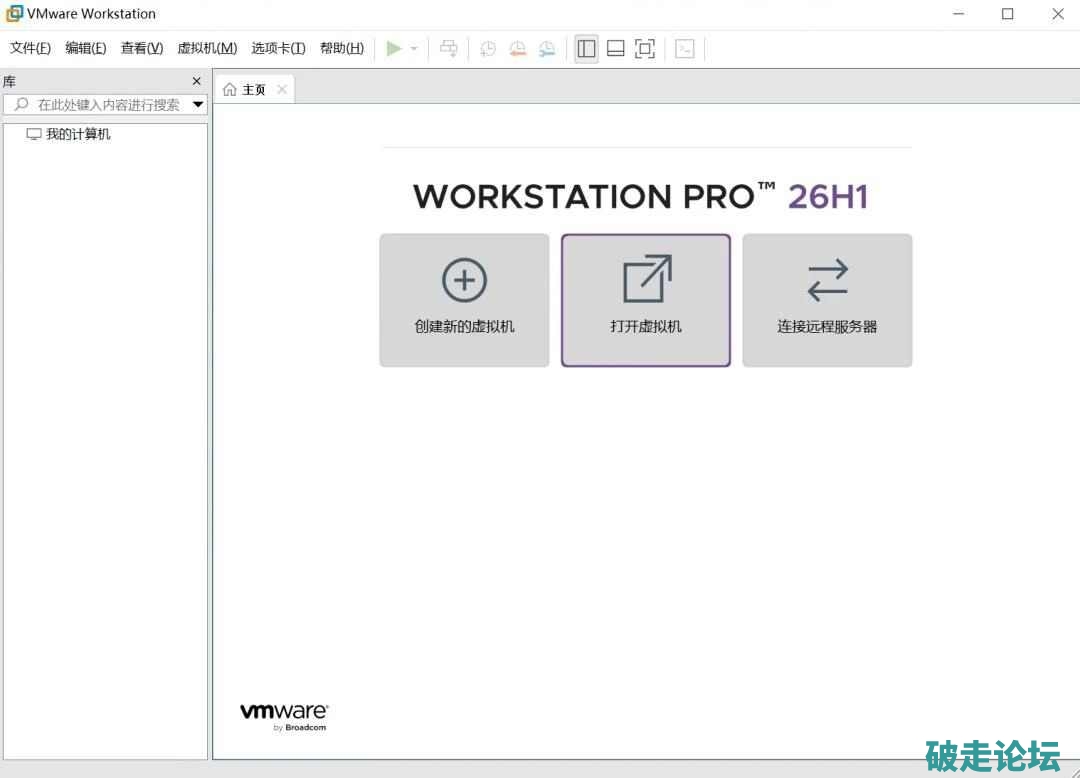Click the vmware by Broadcom logo
This screenshot has width=1080, height=778.
pos(284,717)
